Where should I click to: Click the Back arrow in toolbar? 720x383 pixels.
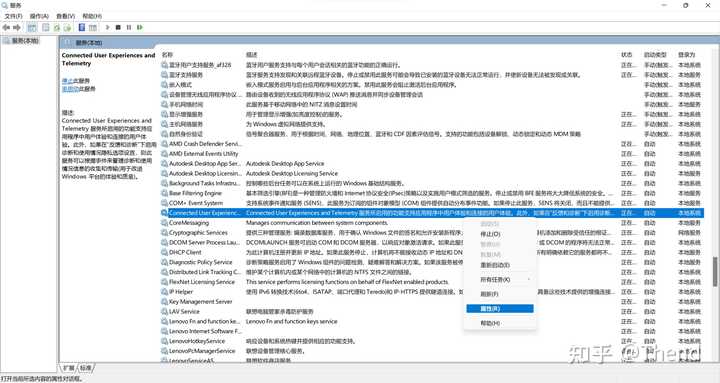tap(6, 28)
